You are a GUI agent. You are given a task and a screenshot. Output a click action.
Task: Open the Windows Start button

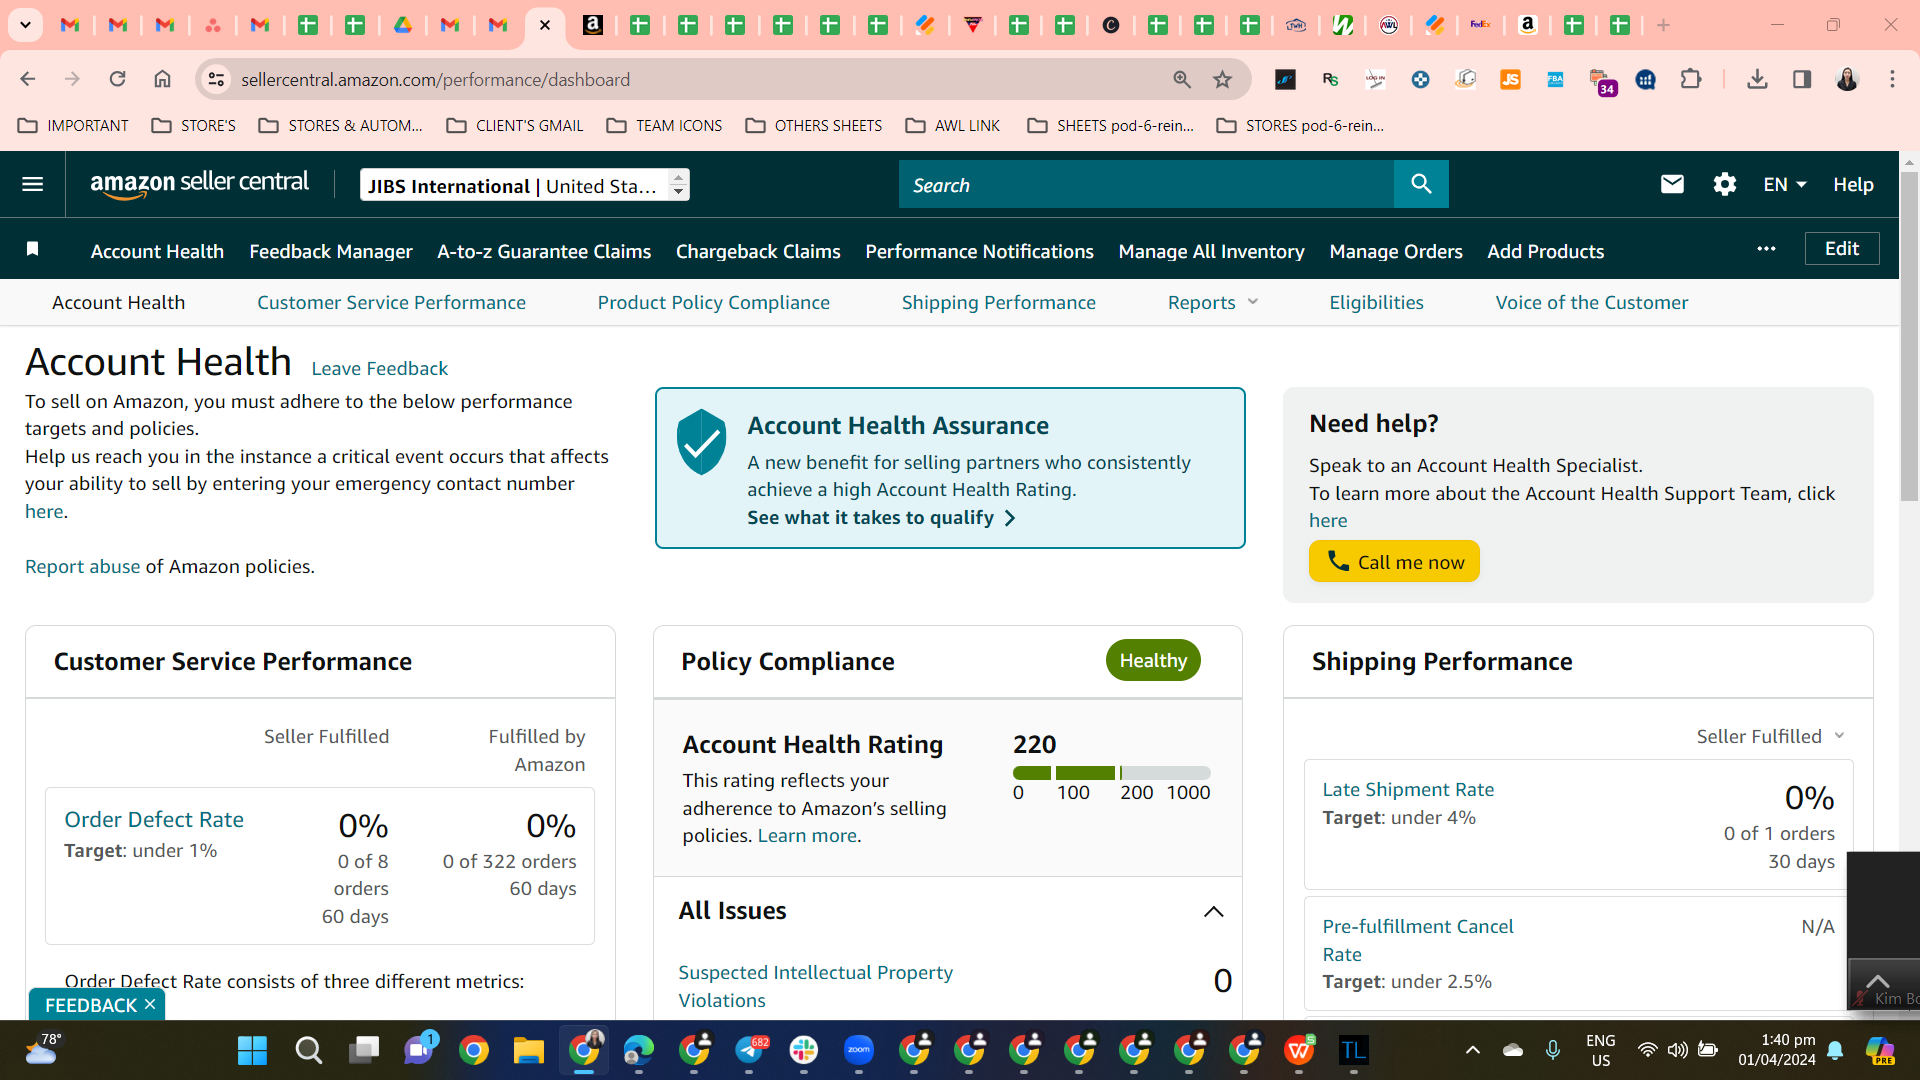[252, 1050]
